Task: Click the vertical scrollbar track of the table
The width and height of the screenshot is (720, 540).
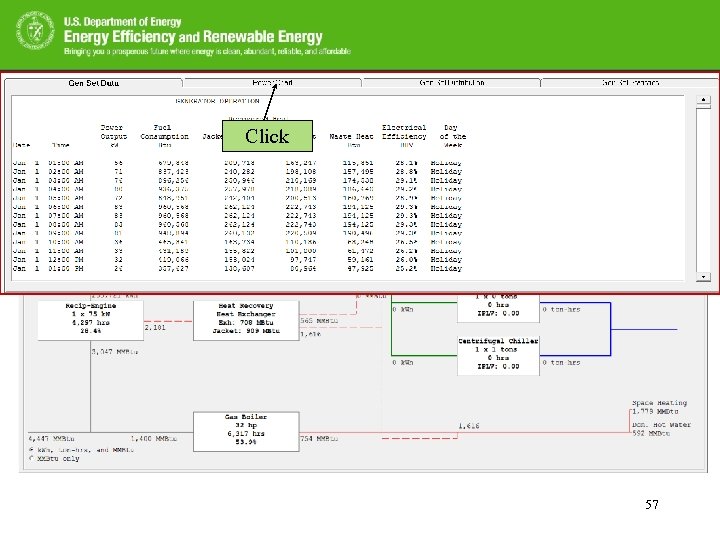Action: 703,189
